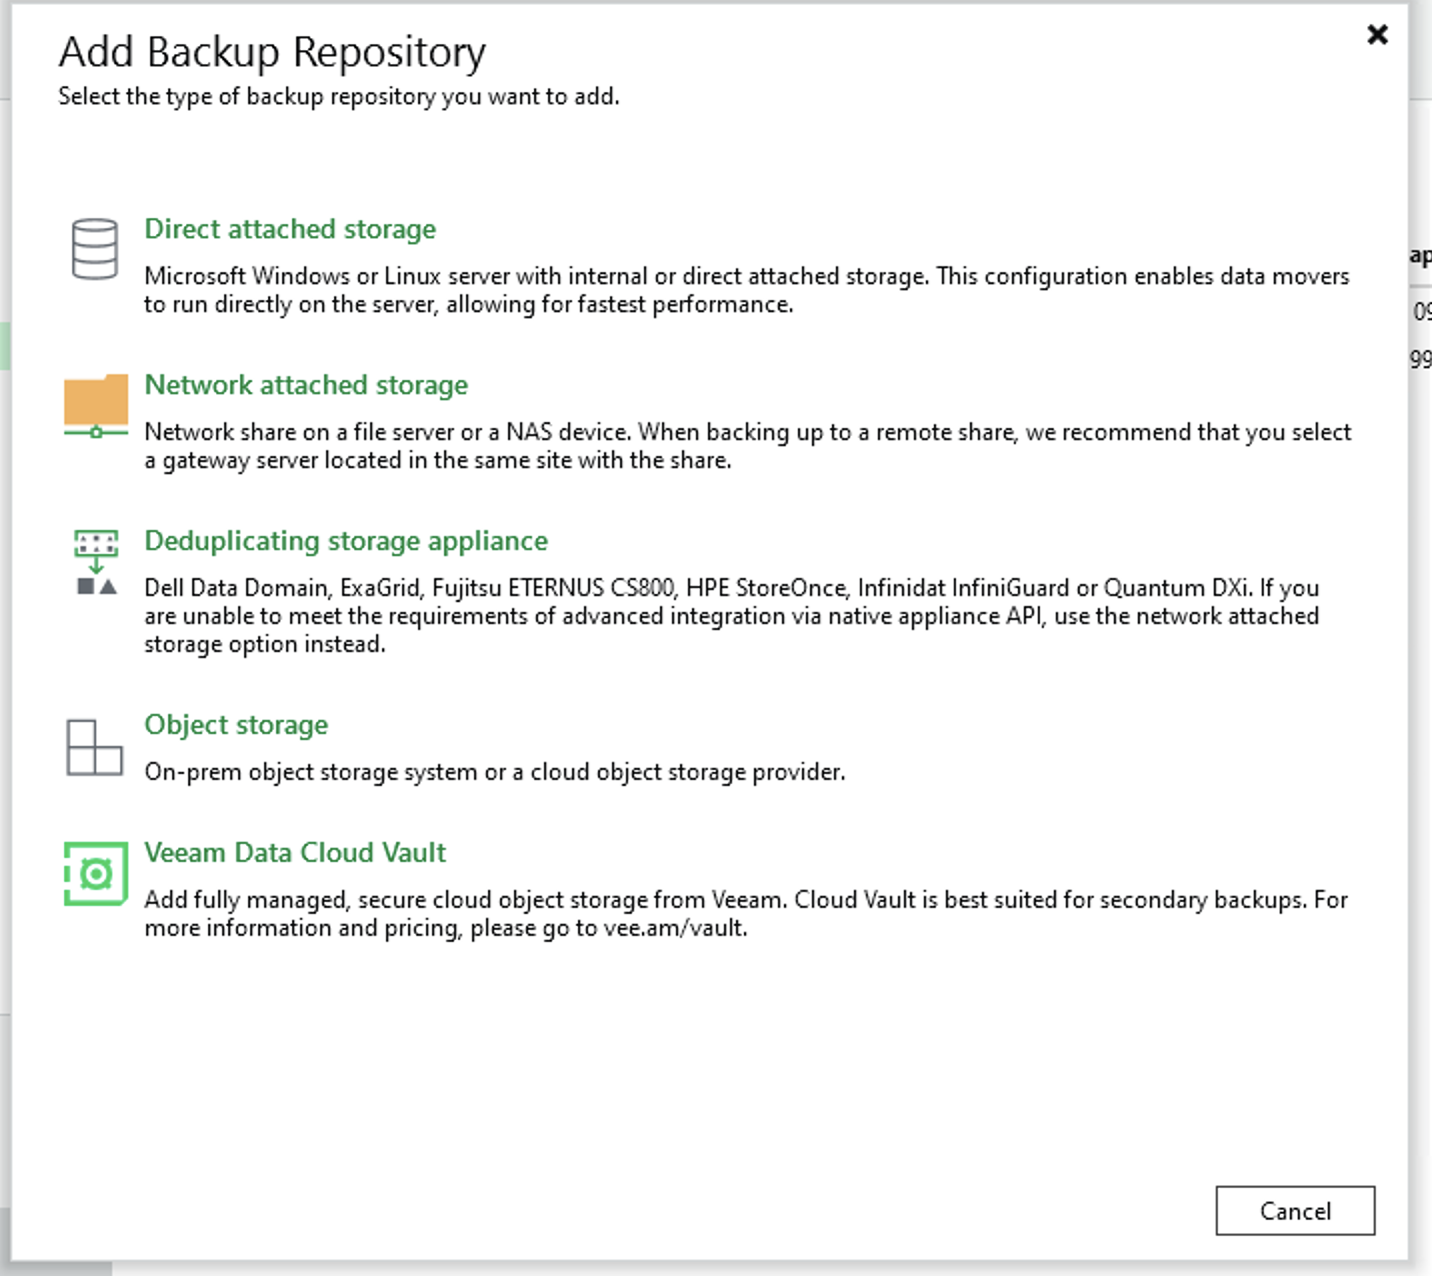Screen dimensions: 1432x1276
Task: Click the 'Select the type of backup repository' subtitle
Action: 339,97
